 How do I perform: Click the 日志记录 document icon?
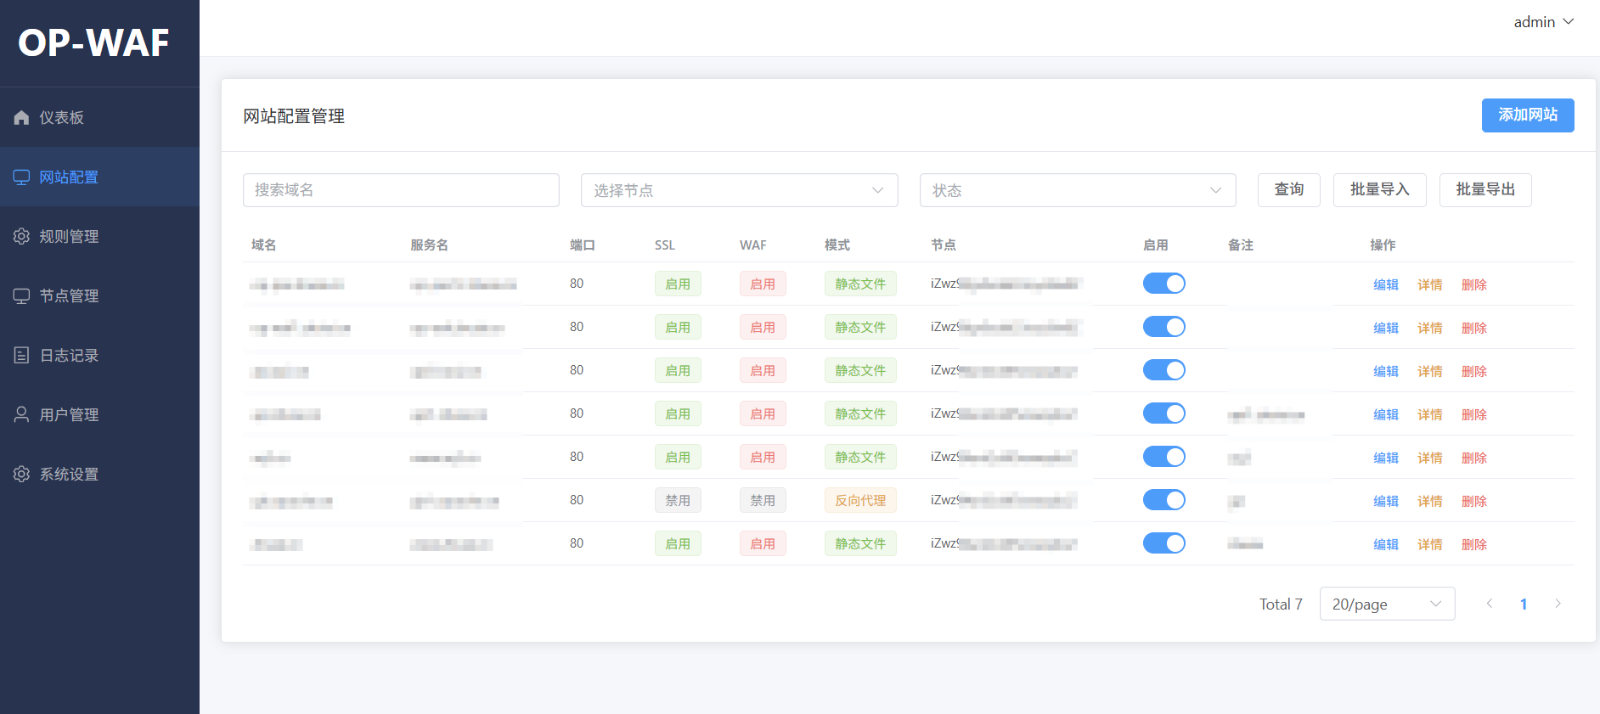pyautogui.click(x=21, y=355)
